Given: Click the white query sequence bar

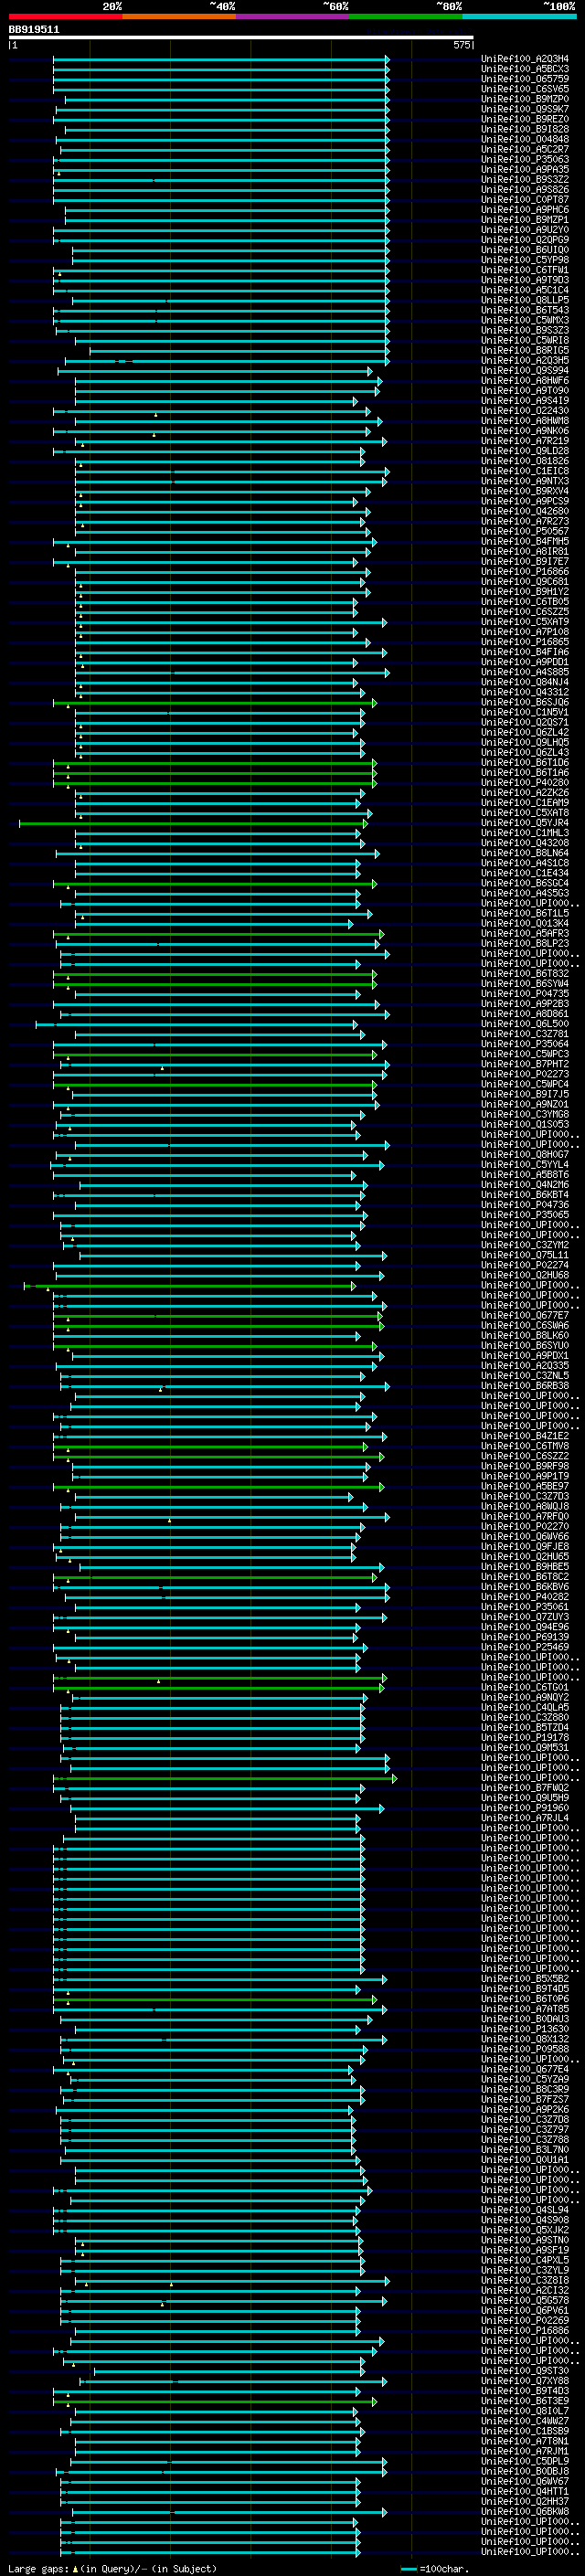Looking at the screenshot, I should pos(241,38).
